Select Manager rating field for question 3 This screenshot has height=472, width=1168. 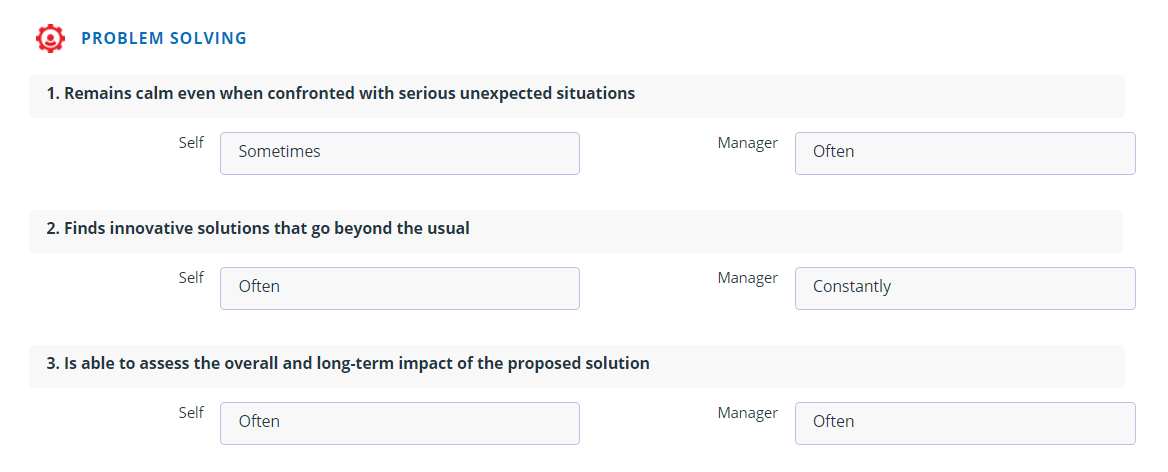click(x=965, y=424)
